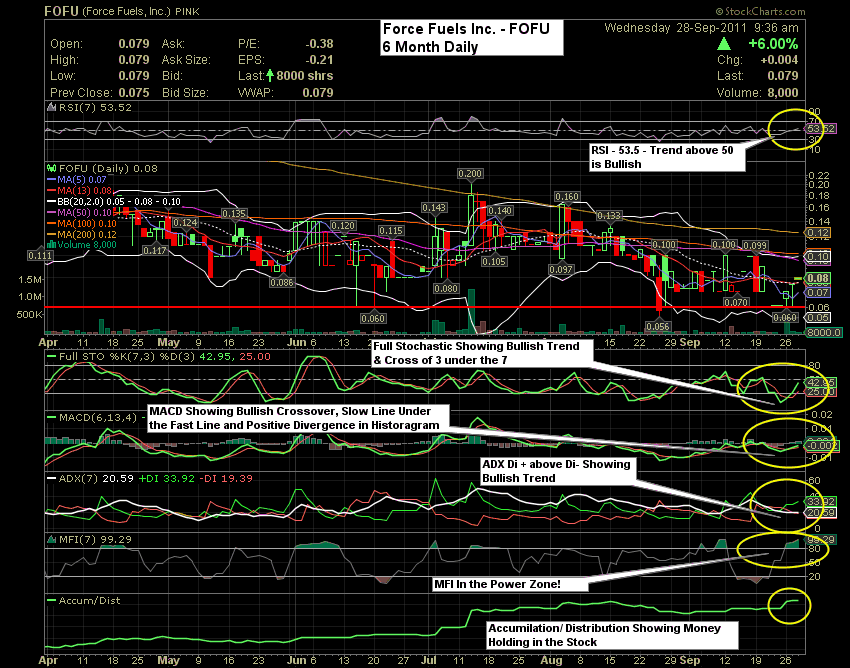Click the Force Fuels Inc. - FOFU title box

472,37
